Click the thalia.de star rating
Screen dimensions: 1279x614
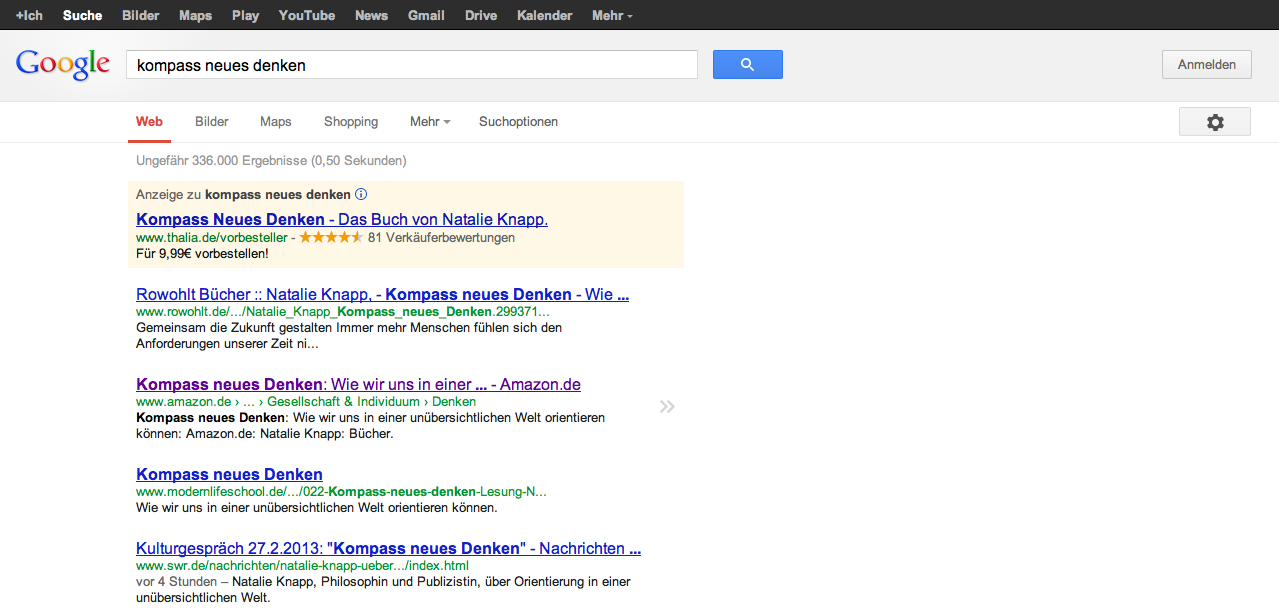[x=330, y=238]
